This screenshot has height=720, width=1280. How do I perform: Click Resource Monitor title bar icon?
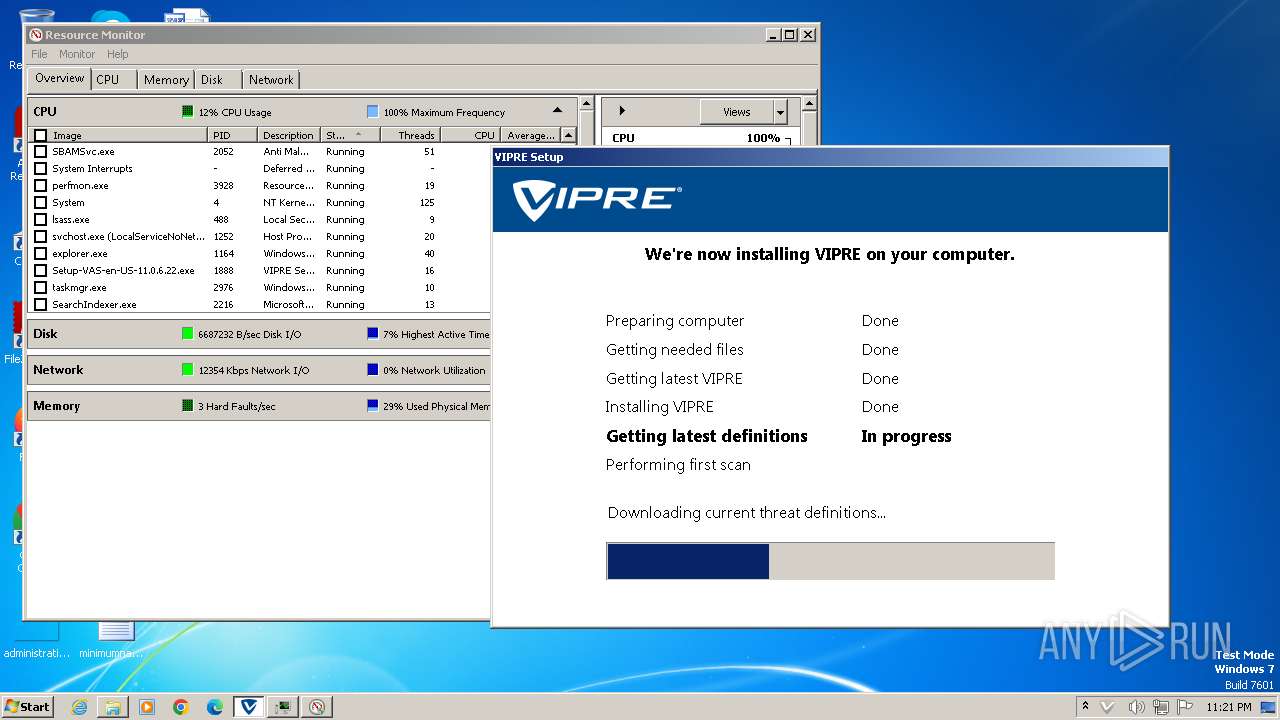[x=36, y=35]
